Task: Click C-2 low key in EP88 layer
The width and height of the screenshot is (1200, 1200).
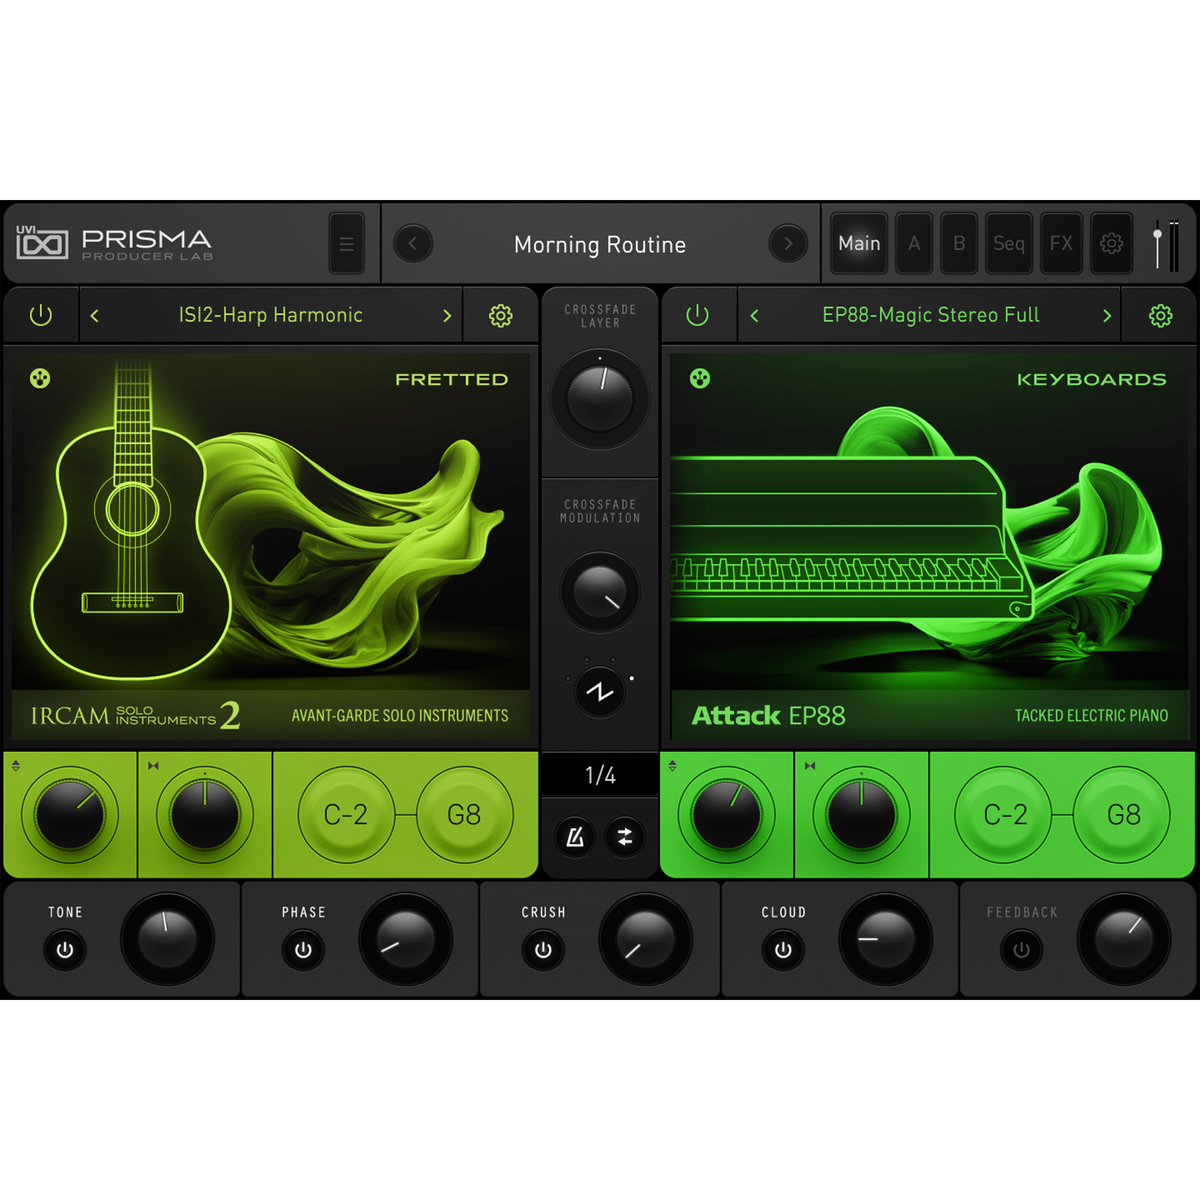Action: [1005, 815]
